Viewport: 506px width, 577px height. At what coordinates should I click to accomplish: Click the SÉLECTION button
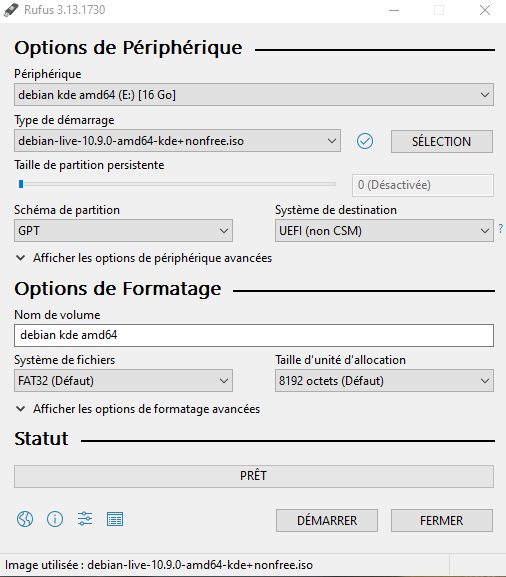tap(442, 141)
